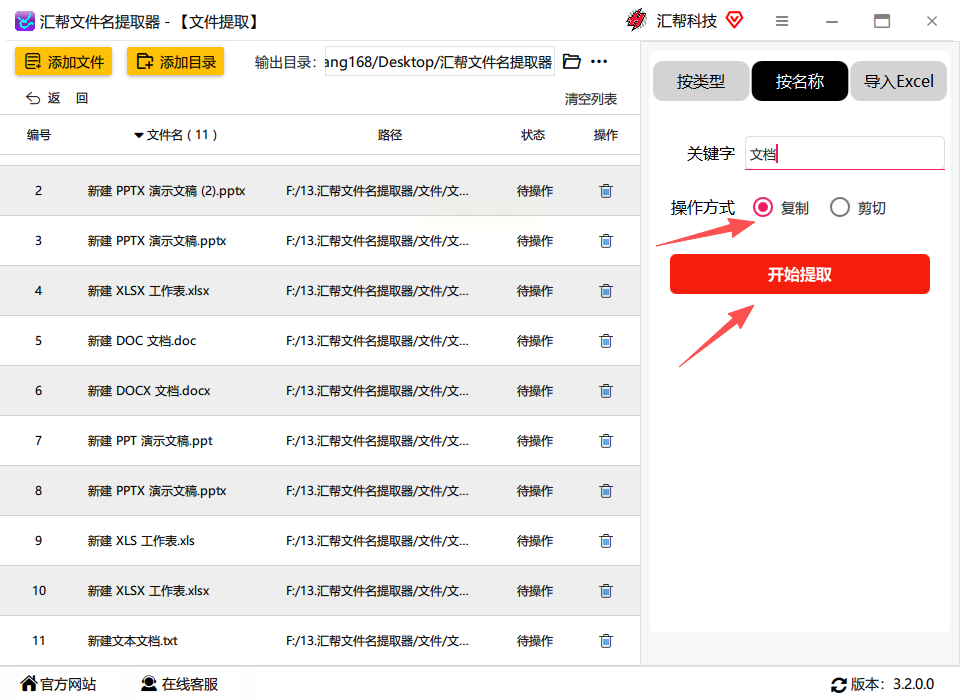The image size is (960, 700).
Task: Click the hamburger menu icon in title bar
Action: 782,21
